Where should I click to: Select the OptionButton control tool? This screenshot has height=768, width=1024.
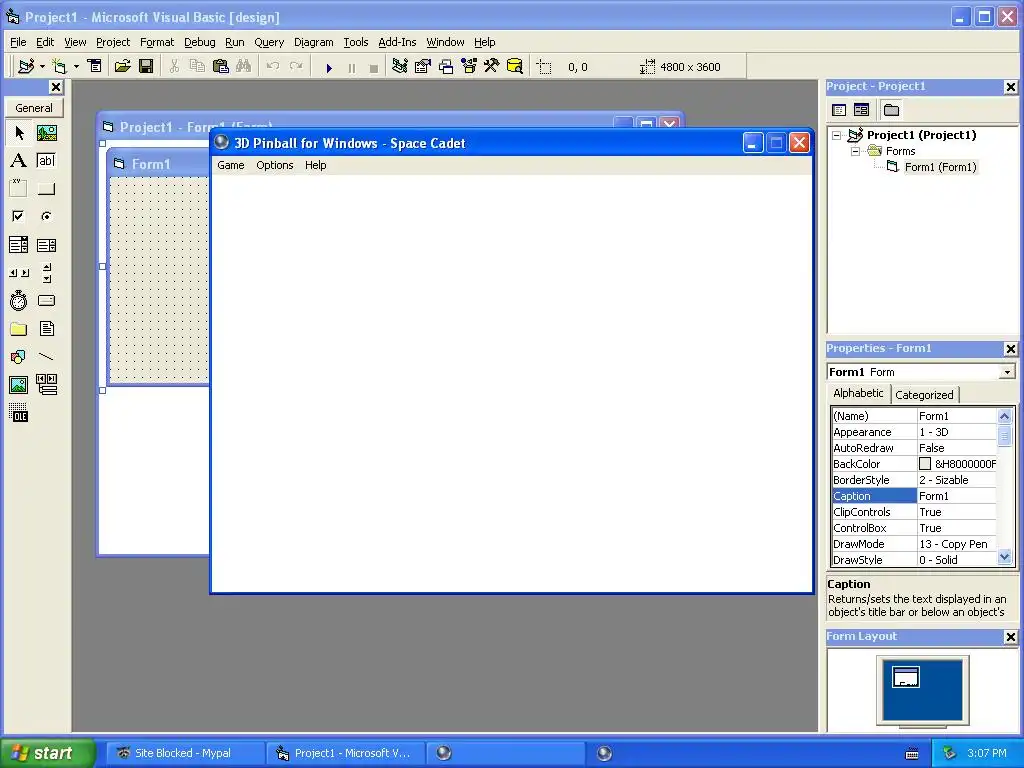click(x=46, y=216)
